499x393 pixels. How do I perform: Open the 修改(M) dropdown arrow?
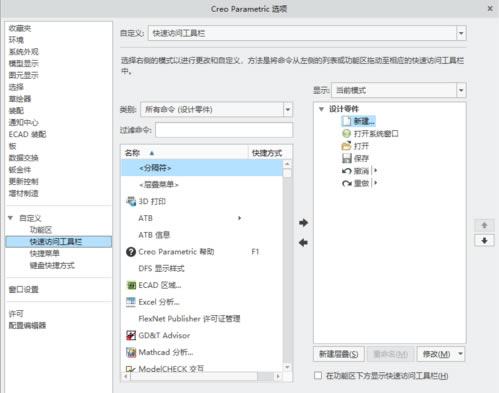click(x=460, y=354)
